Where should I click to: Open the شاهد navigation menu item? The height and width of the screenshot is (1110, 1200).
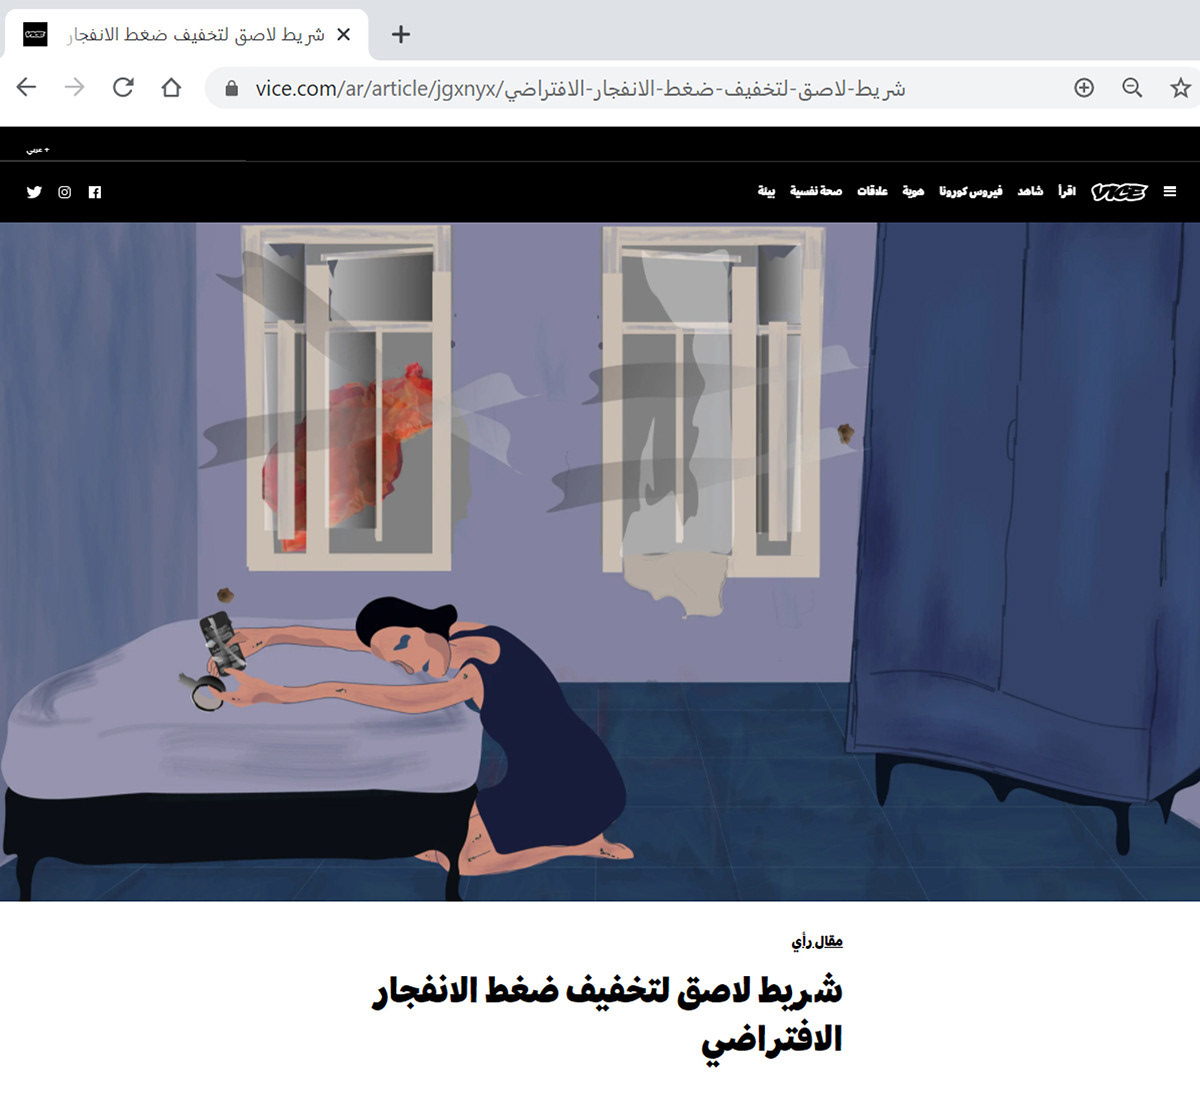point(1030,191)
